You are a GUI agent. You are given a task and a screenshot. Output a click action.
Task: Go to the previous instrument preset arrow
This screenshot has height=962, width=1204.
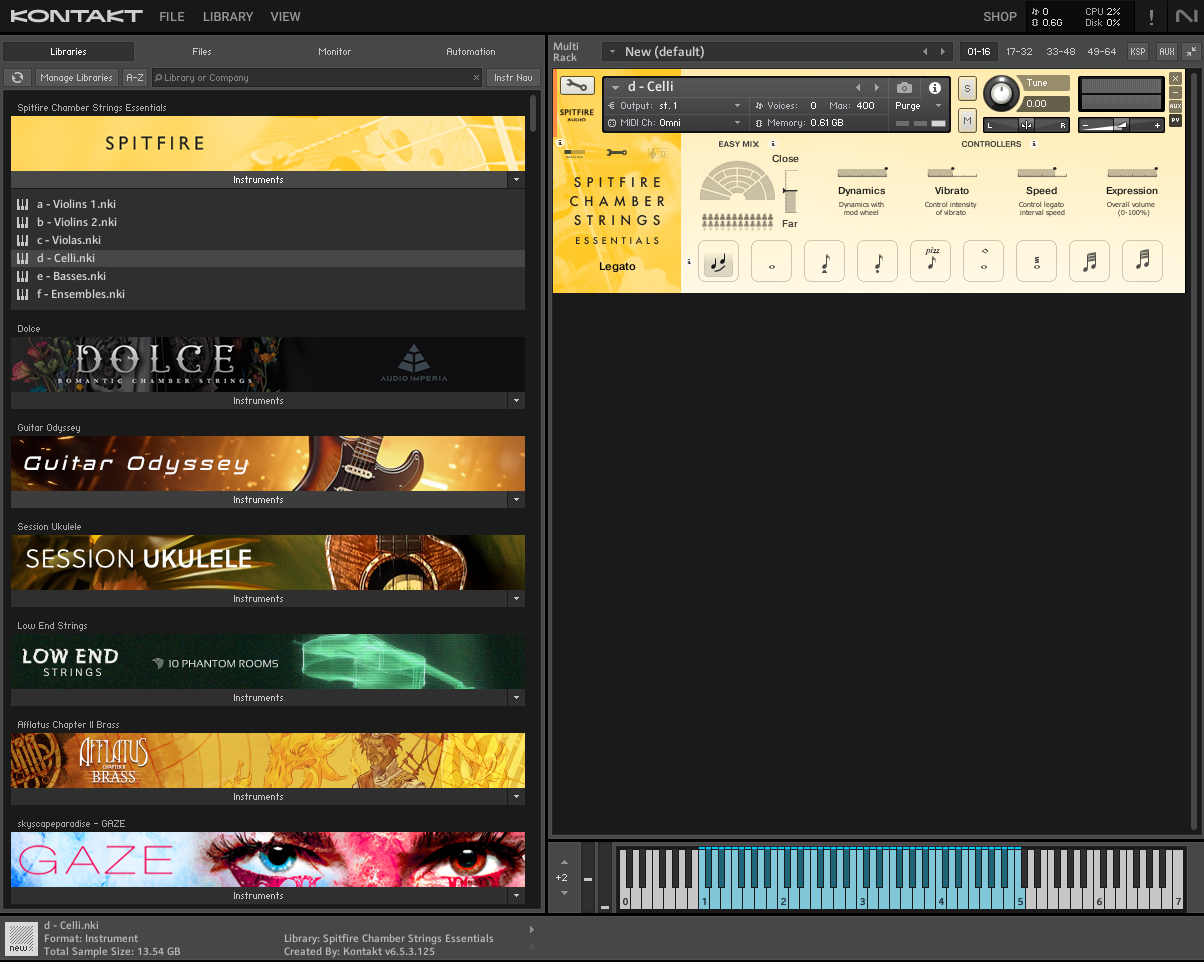coord(858,87)
